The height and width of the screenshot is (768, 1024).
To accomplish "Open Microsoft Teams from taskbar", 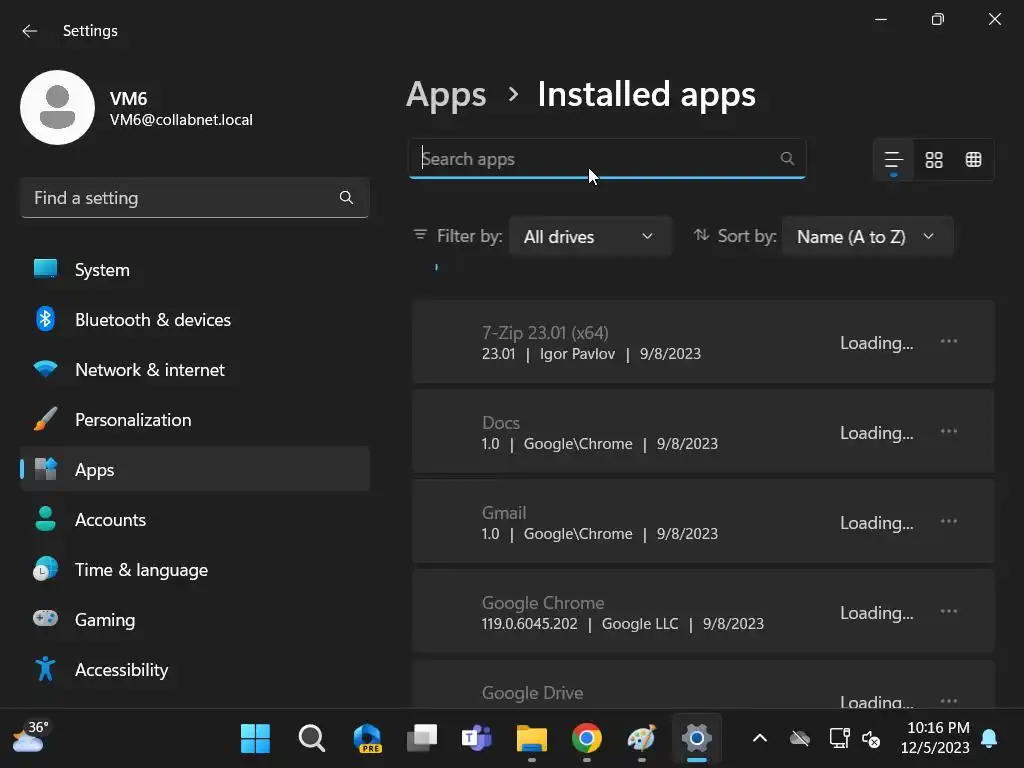I will coord(477,739).
